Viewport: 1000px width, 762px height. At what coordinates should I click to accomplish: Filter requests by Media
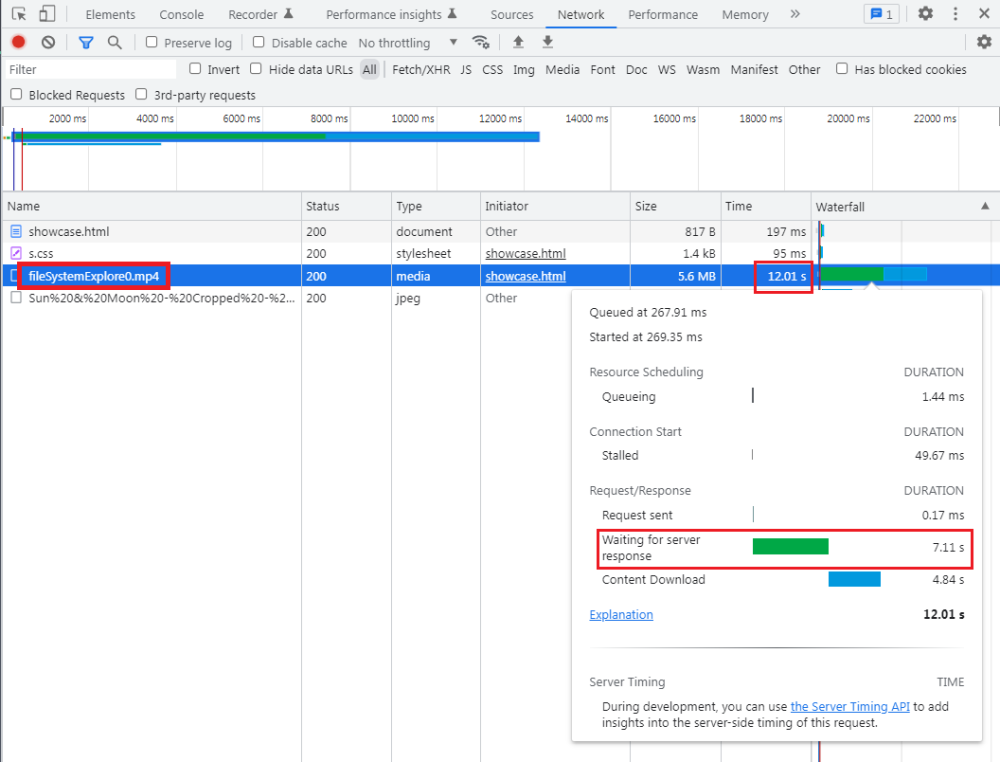(x=562, y=70)
